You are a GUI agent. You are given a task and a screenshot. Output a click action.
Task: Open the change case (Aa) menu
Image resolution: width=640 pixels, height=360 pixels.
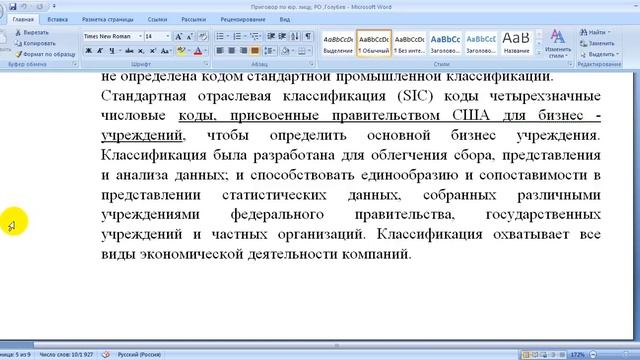pyautogui.click(x=165, y=51)
